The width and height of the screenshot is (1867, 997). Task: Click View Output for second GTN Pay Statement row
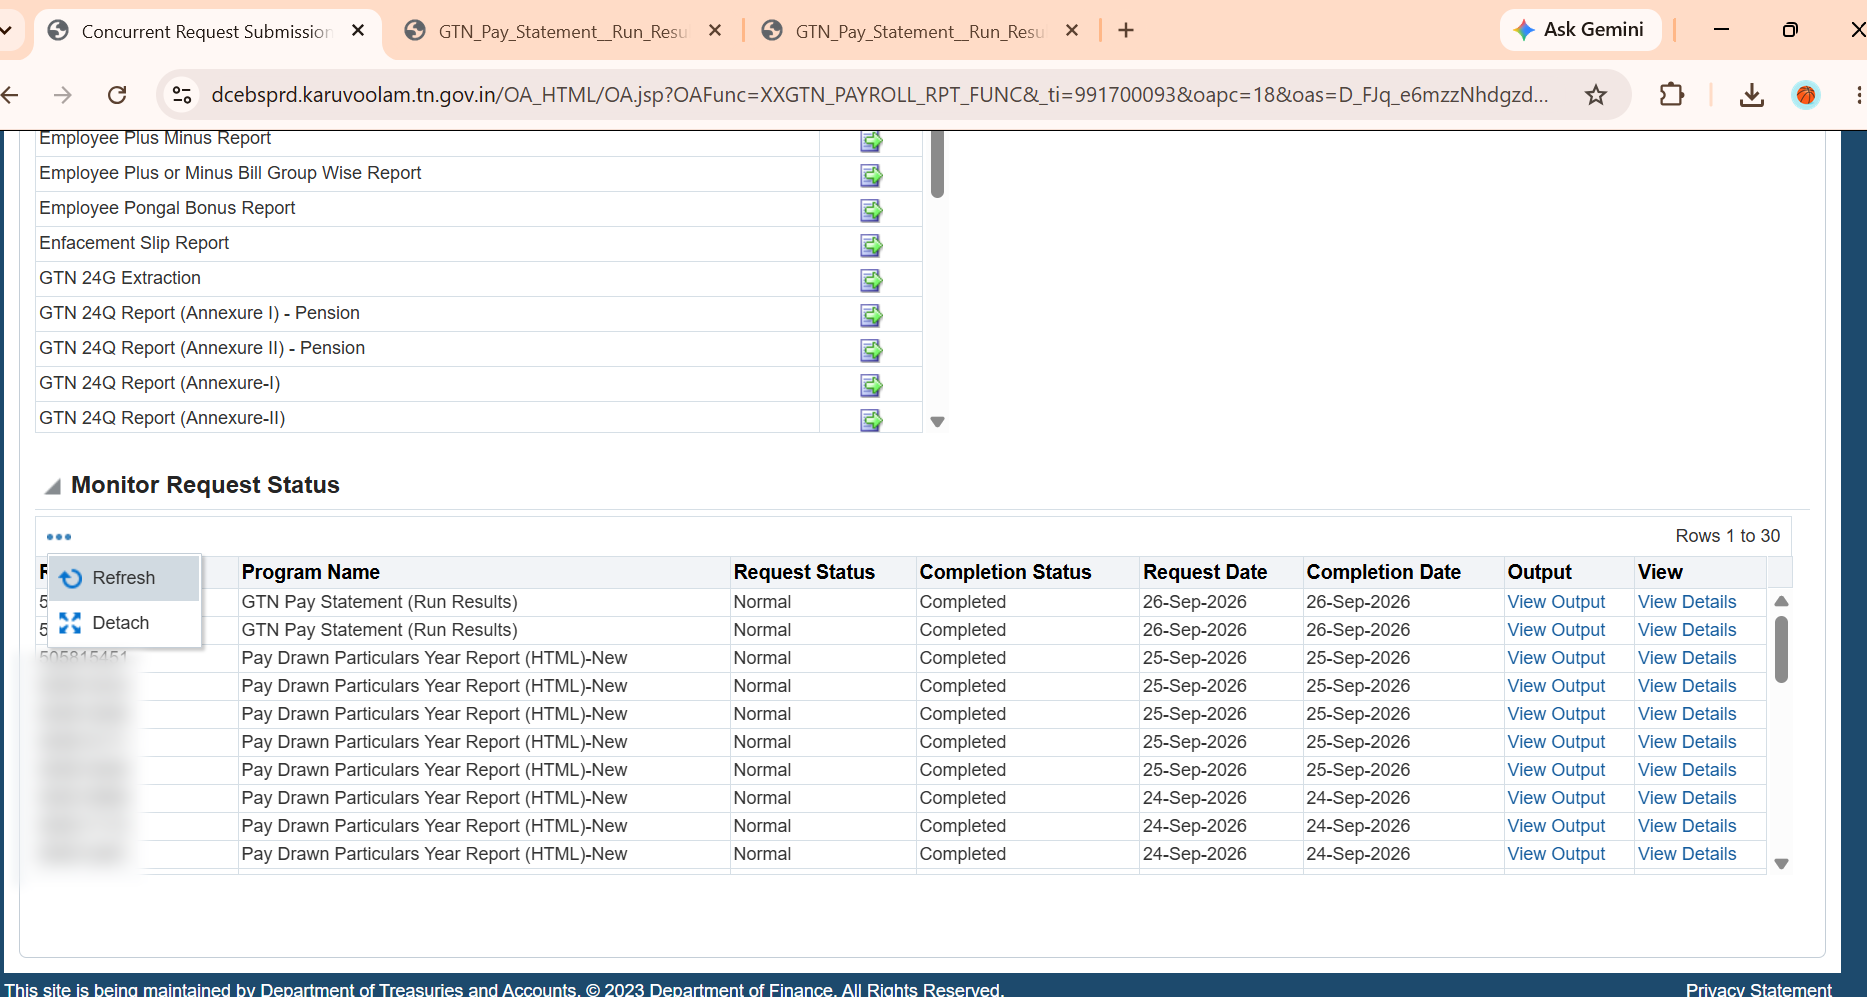coord(1556,630)
